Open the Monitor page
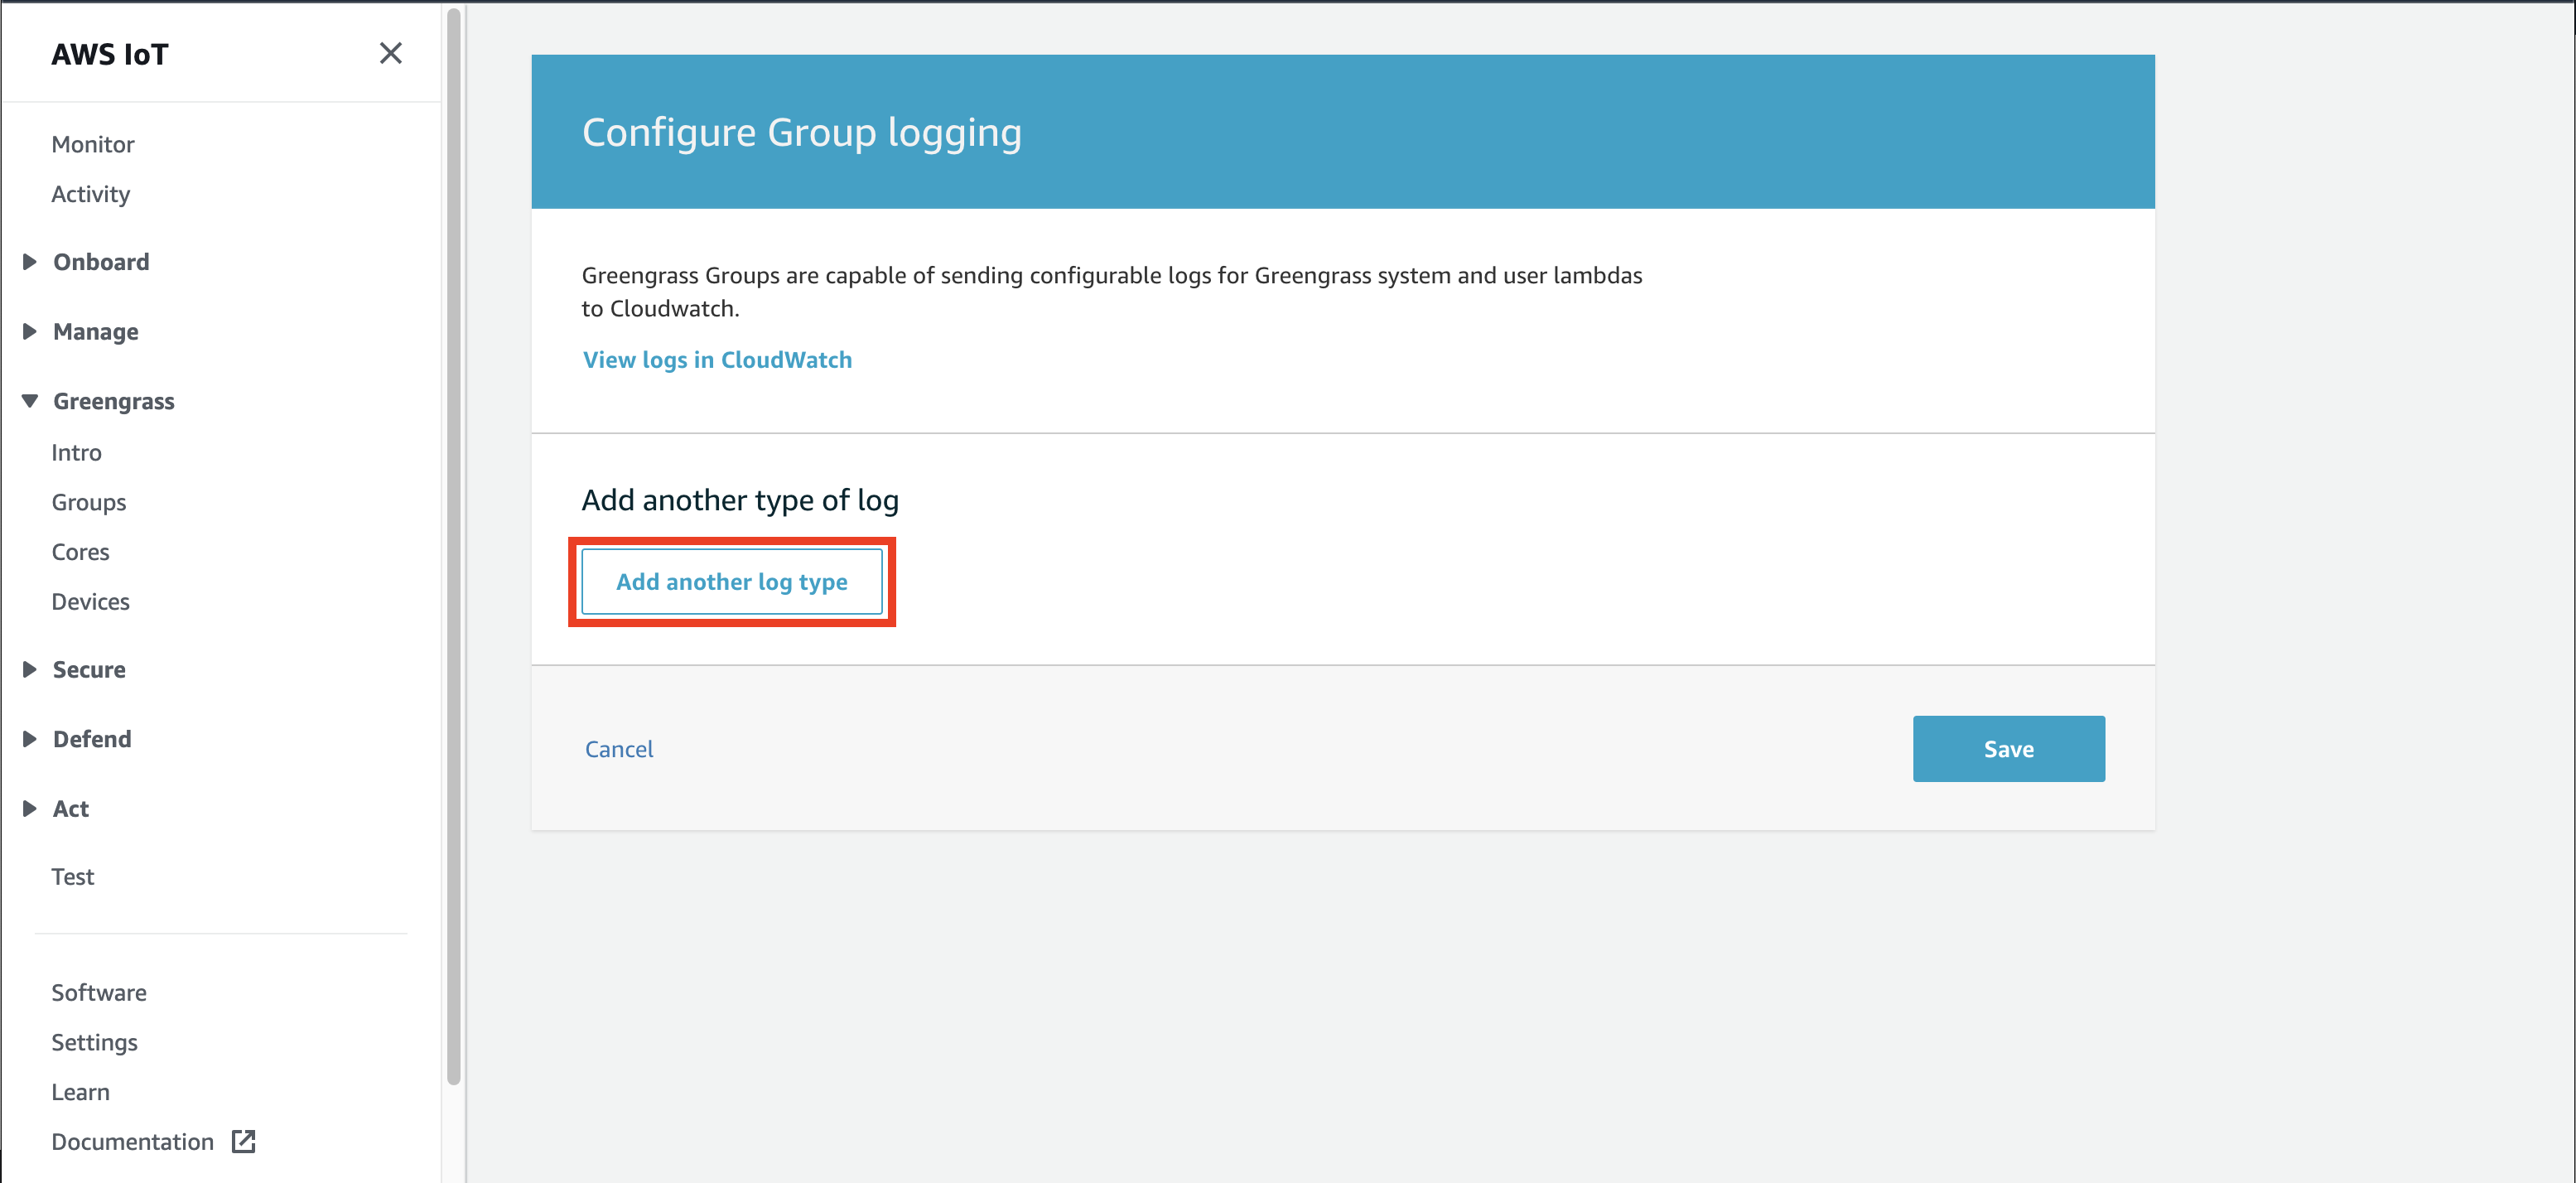The image size is (2576, 1183). tap(93, 144)
